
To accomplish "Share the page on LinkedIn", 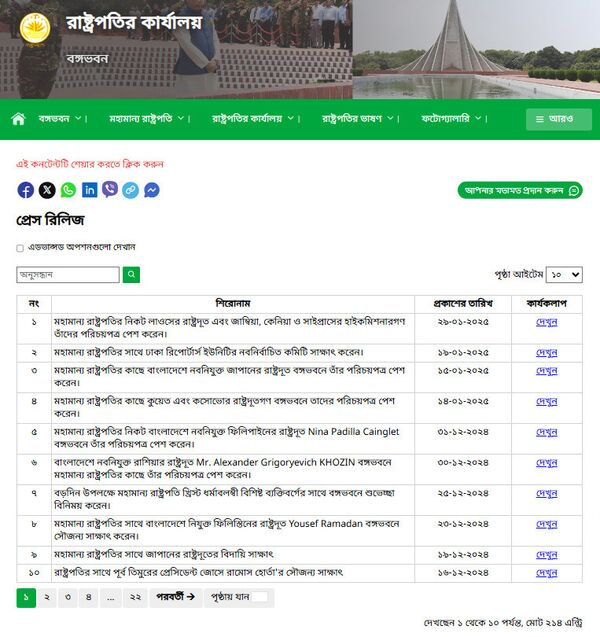I will [89, 190].
